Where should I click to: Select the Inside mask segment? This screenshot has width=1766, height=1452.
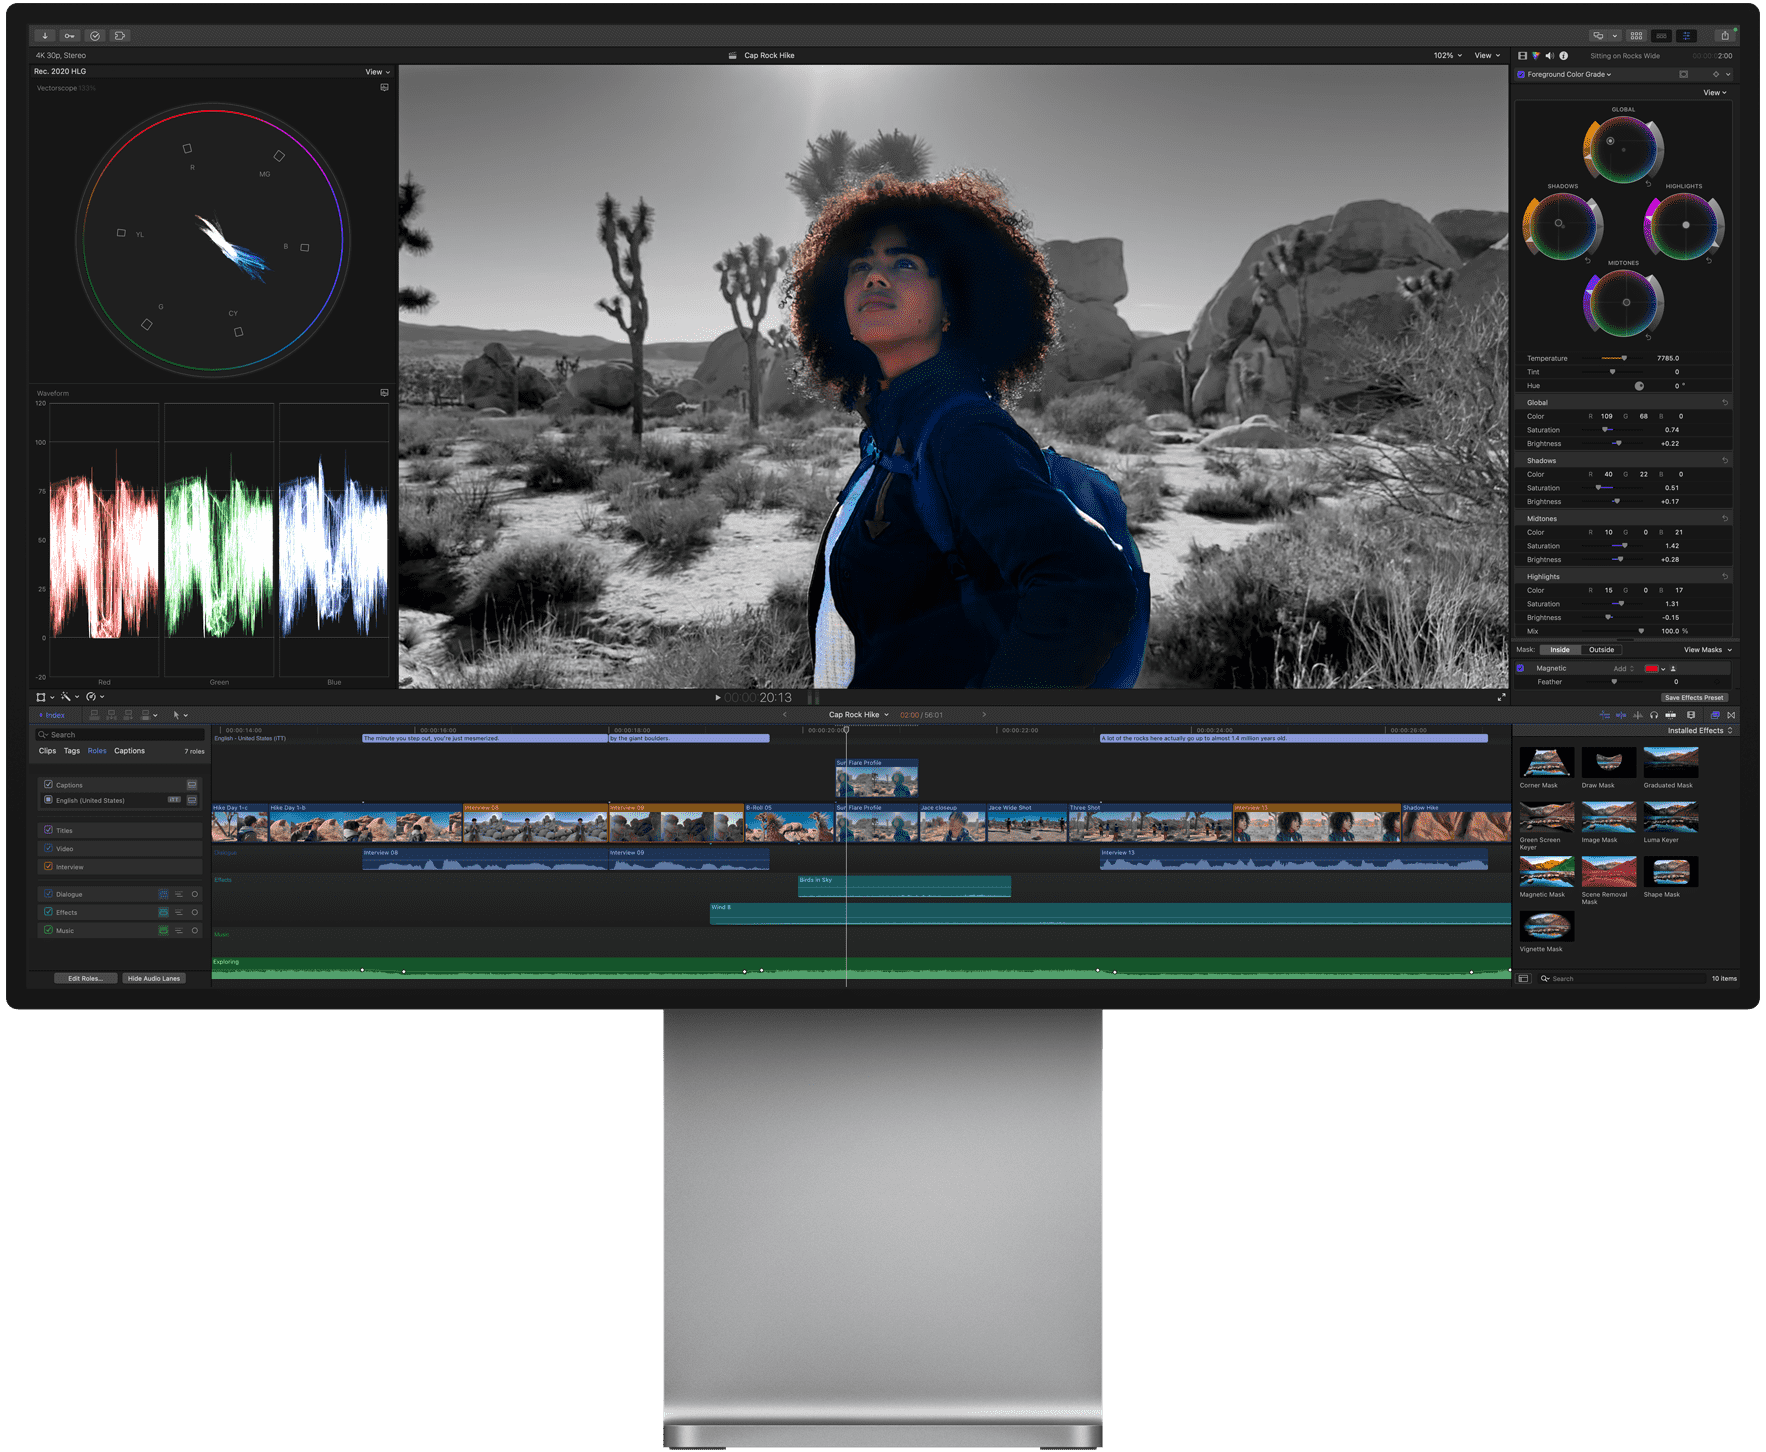click(1560, 650)
